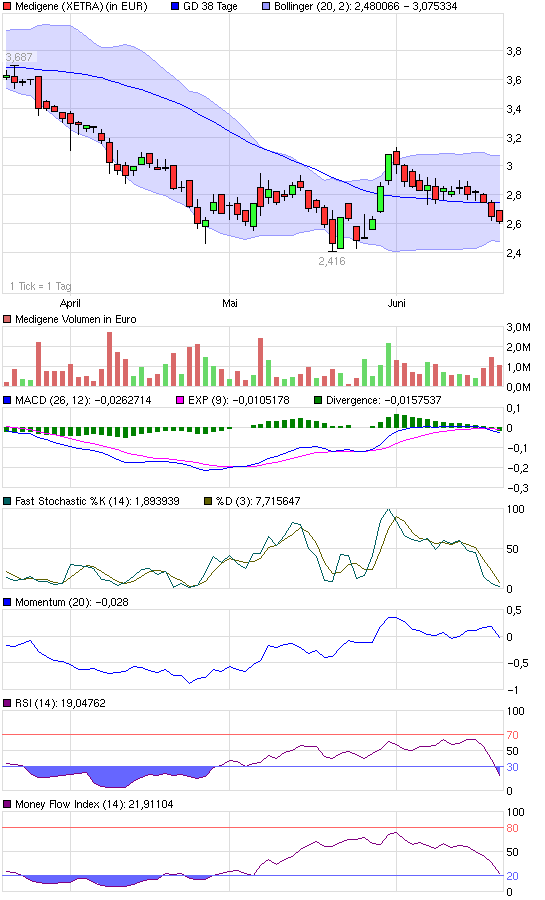Click the Medigene Volumen legend swatch
The height and width of the screenshot is (900, 545).
7,319
